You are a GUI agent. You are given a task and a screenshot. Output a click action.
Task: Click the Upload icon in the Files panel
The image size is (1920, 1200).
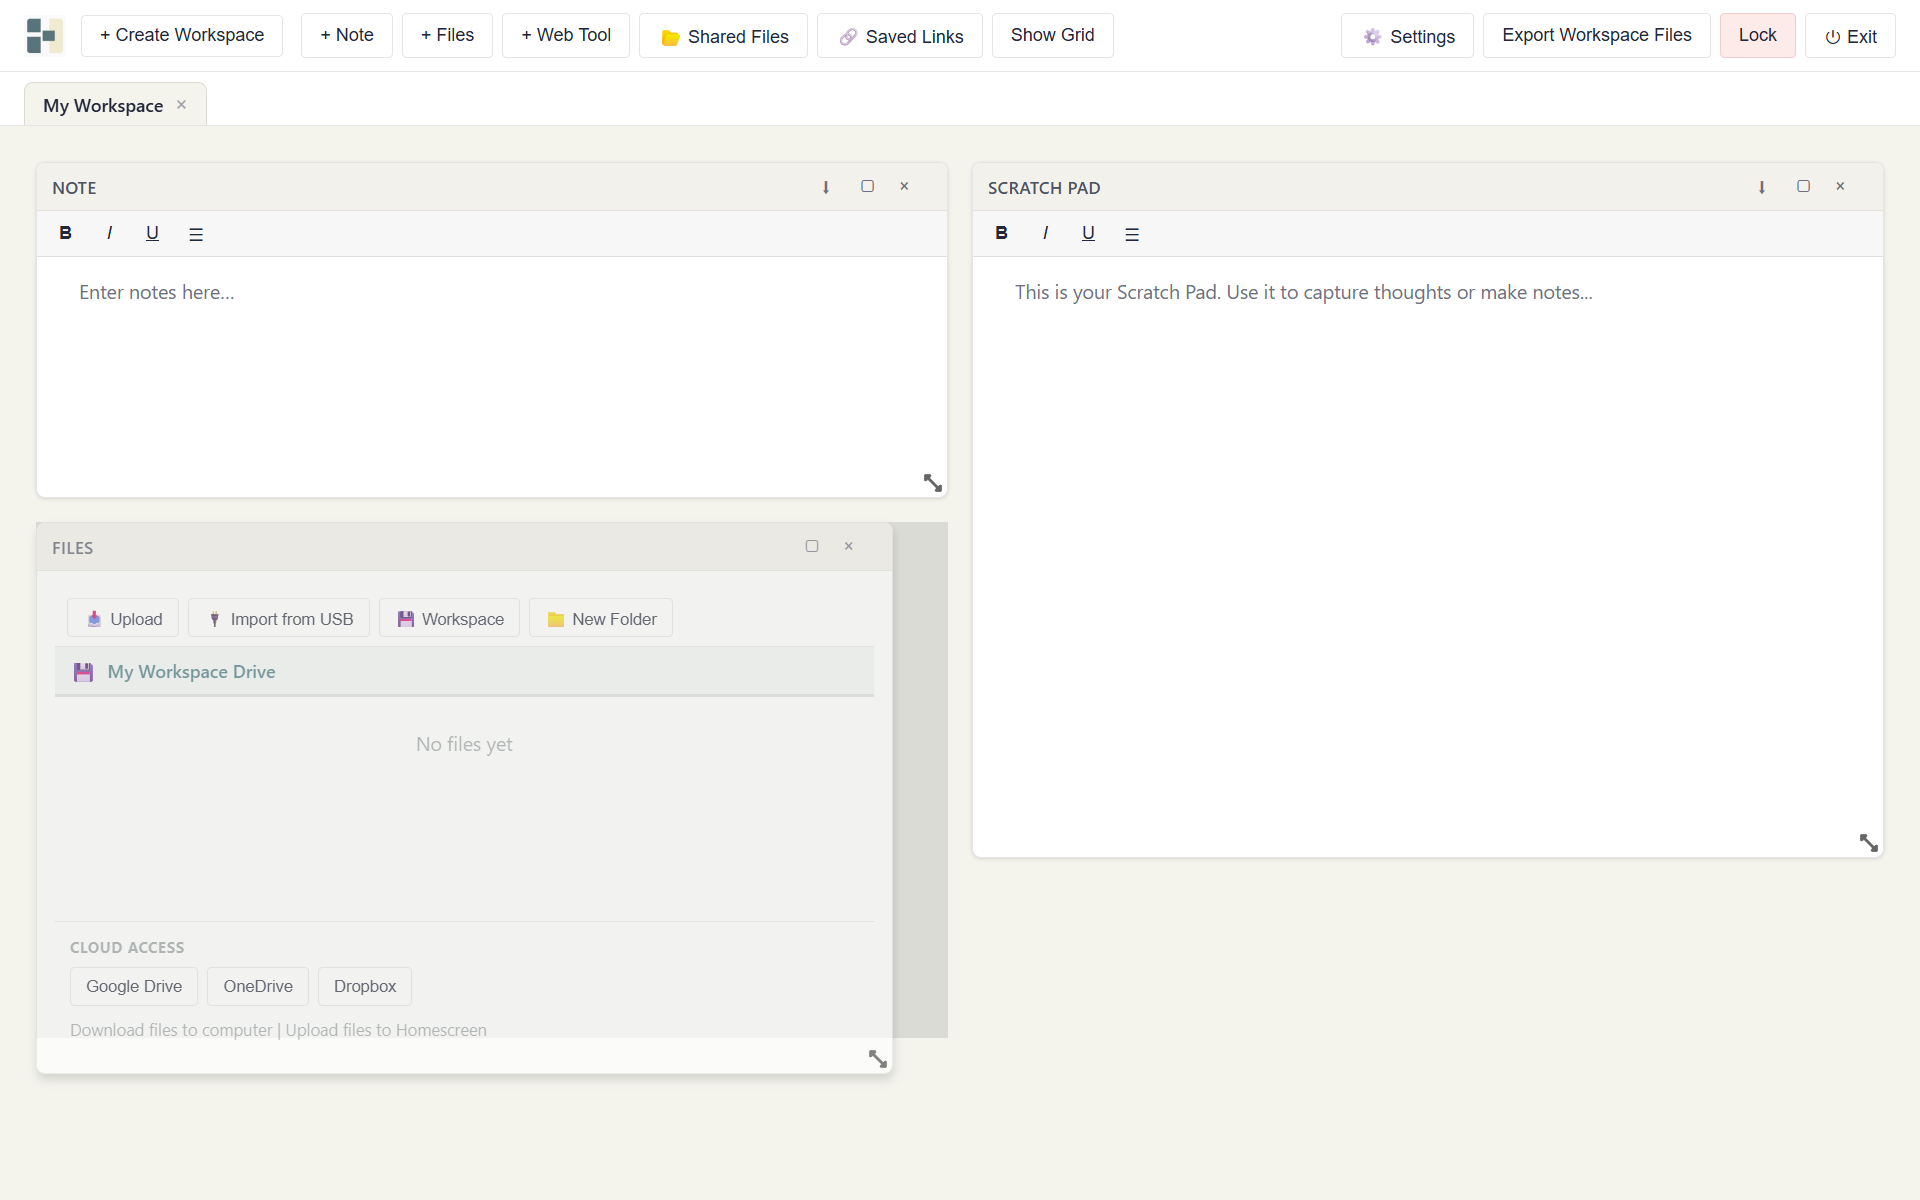pyautogui.click(x=96, y=618)
